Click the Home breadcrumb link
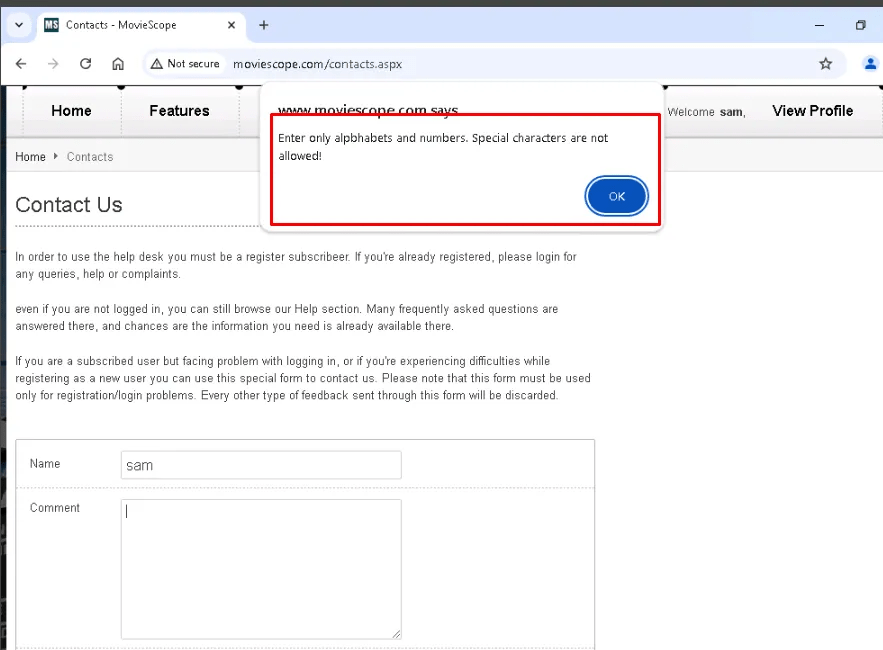This screenshot has width=883, height=650. (30, 157)
